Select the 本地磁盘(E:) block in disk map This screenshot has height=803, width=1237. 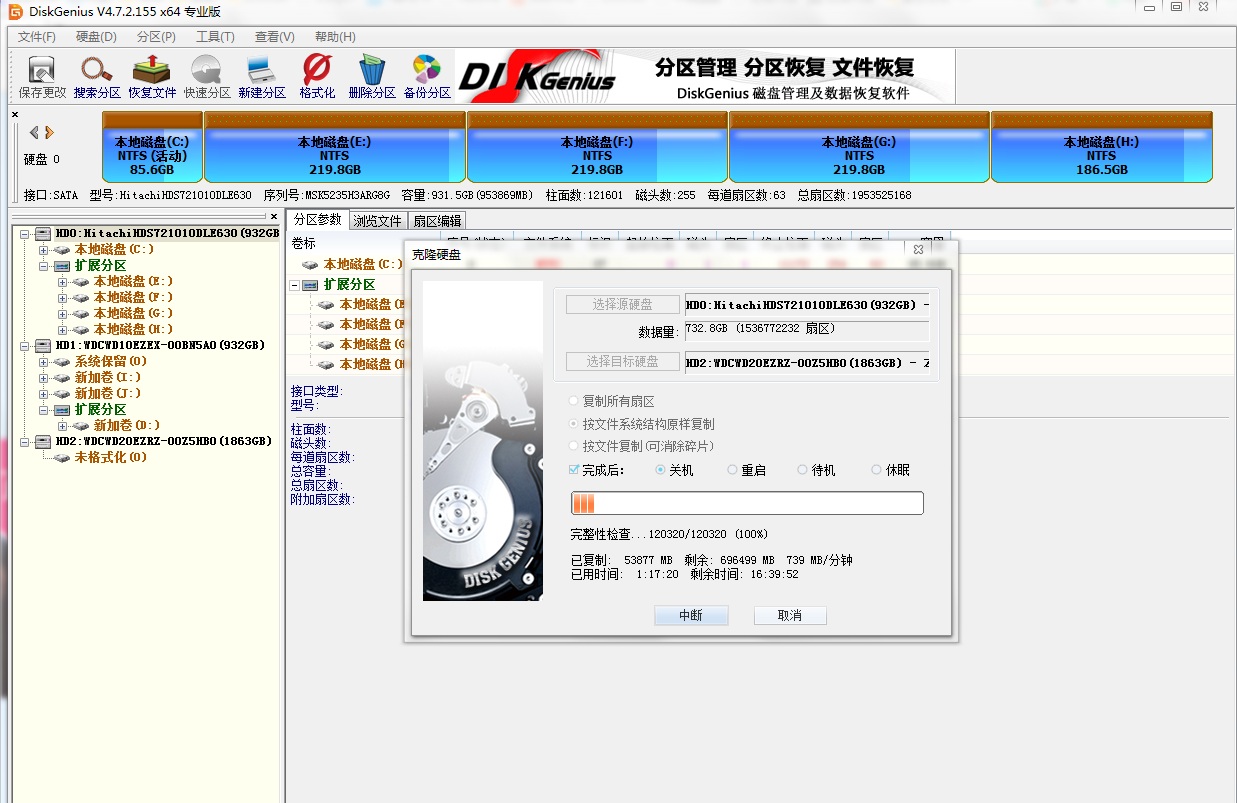[x=335, y=146]
